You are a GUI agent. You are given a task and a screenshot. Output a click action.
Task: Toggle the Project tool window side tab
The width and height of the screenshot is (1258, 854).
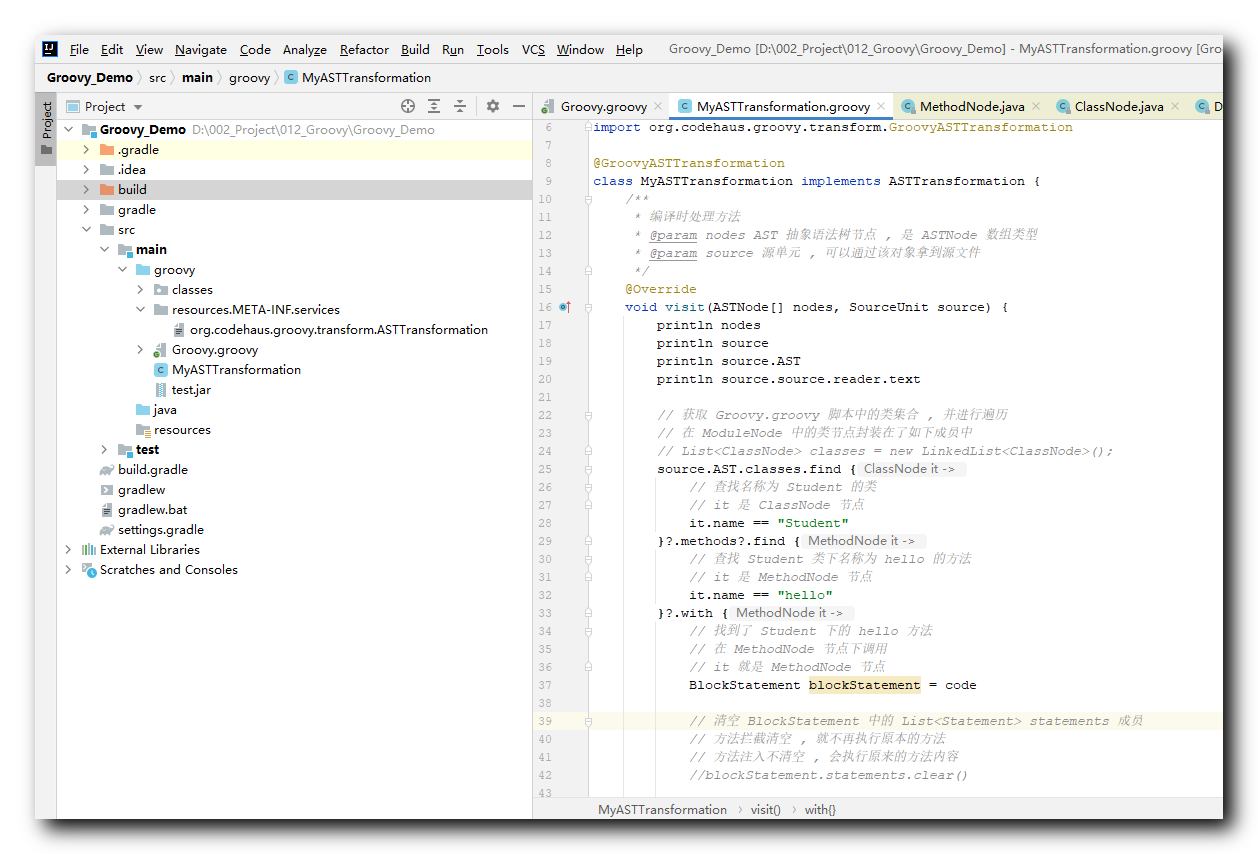click(x=46, y=129)
